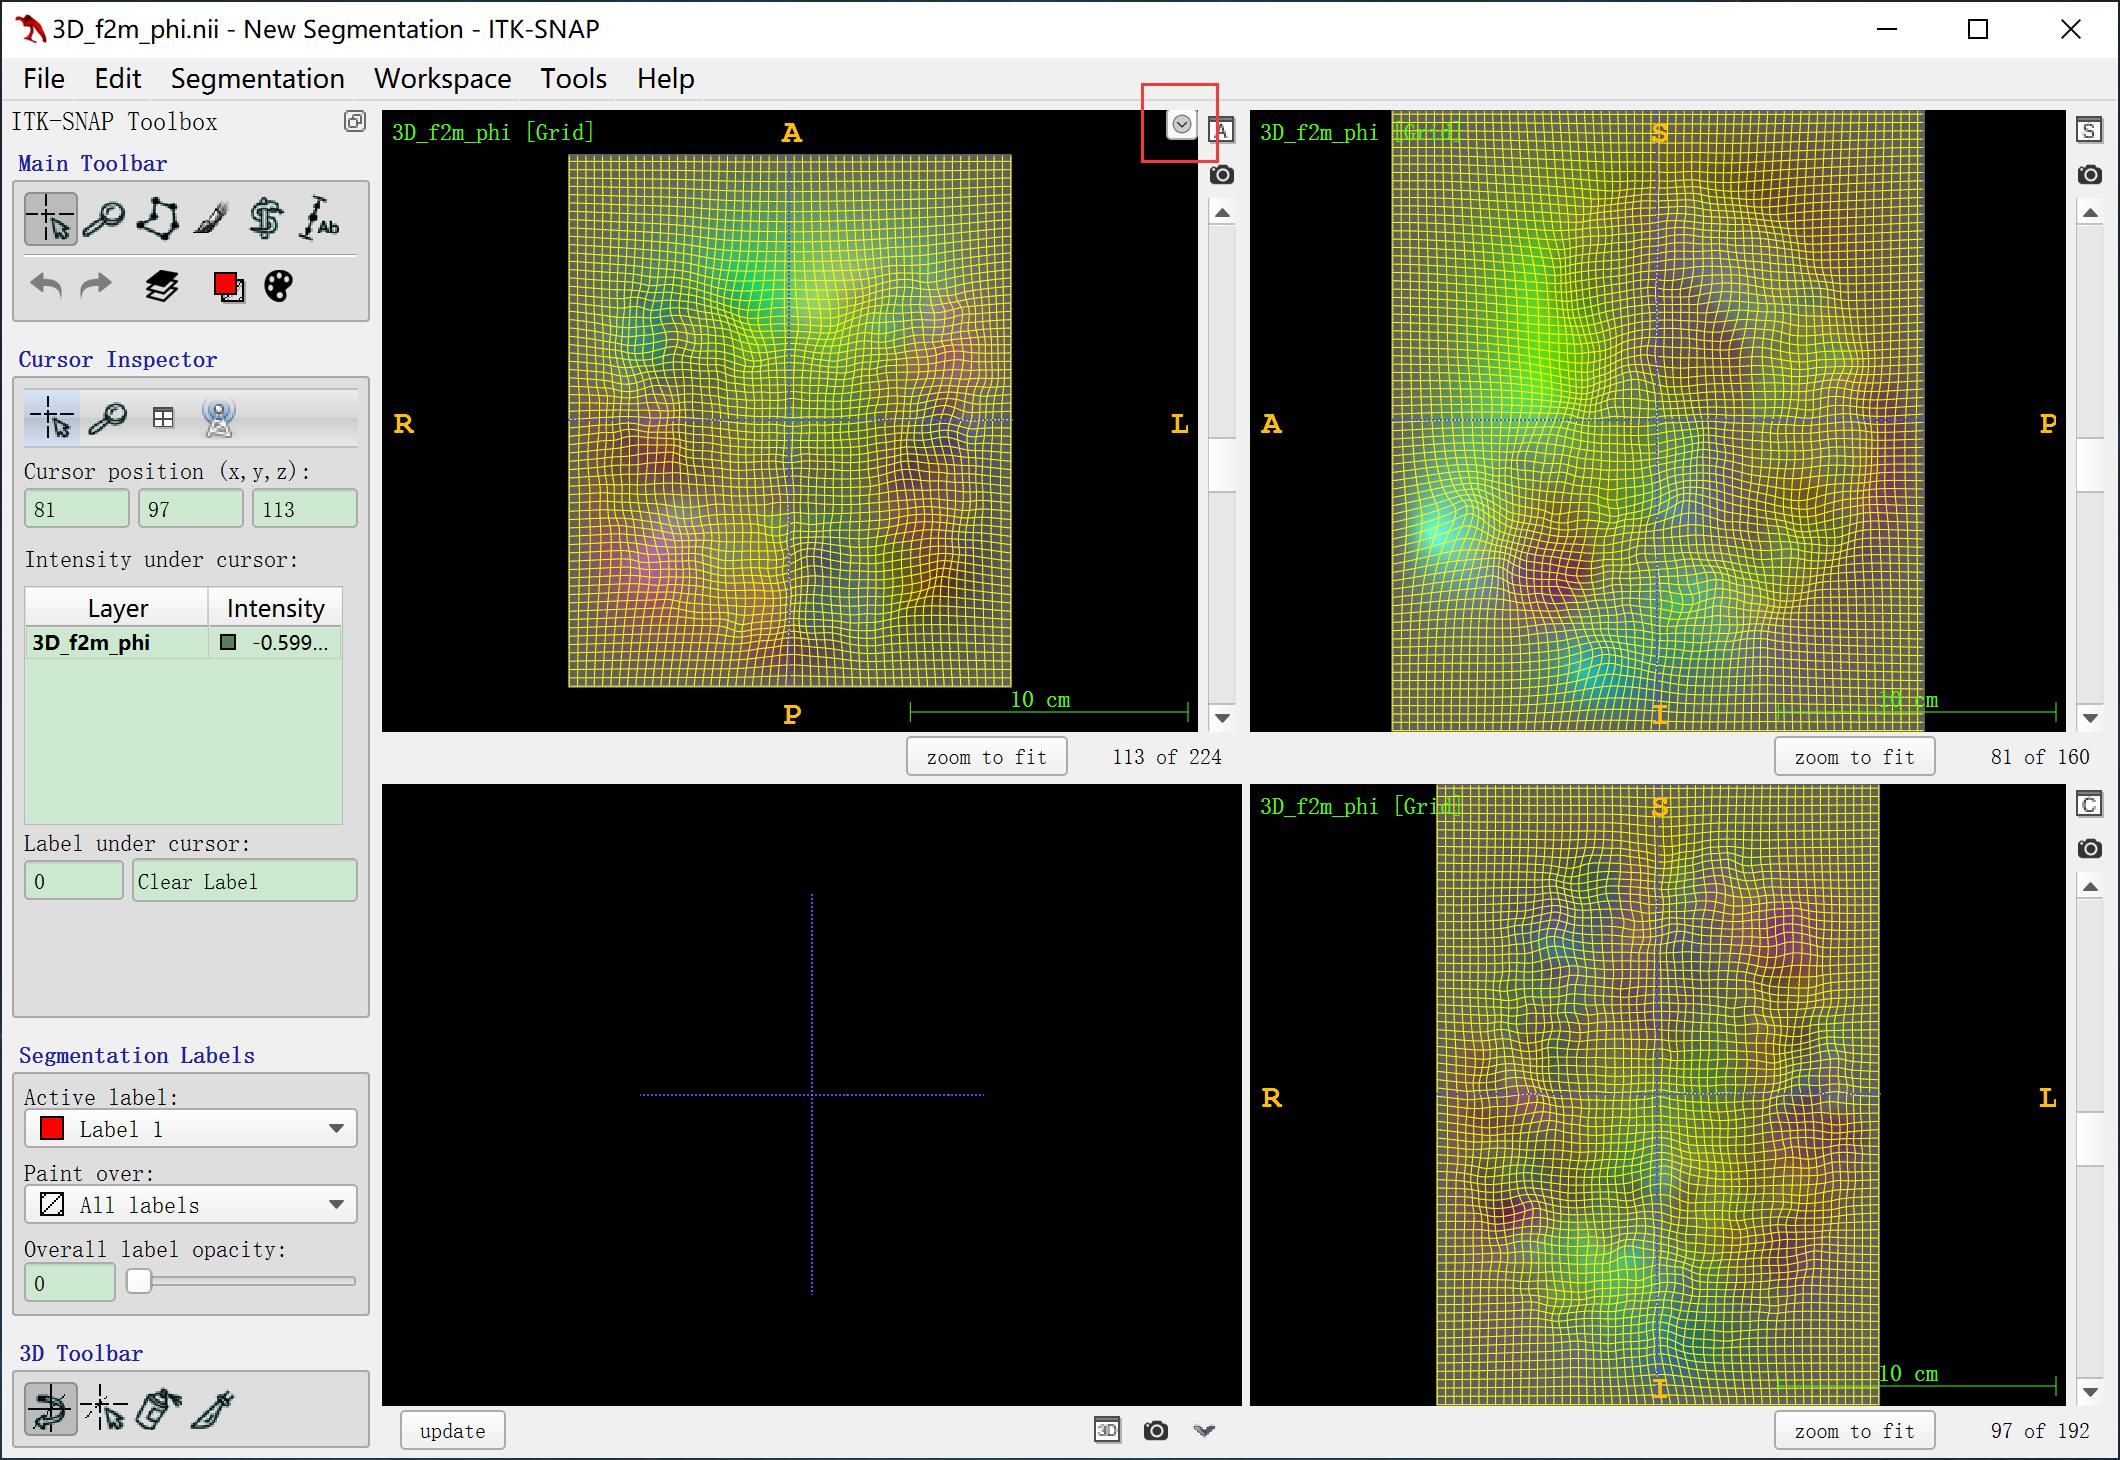Toggle axial view layout with A button
Image resolution: width=2120 pixels, height=1460 pixels.
(1221, 131)
